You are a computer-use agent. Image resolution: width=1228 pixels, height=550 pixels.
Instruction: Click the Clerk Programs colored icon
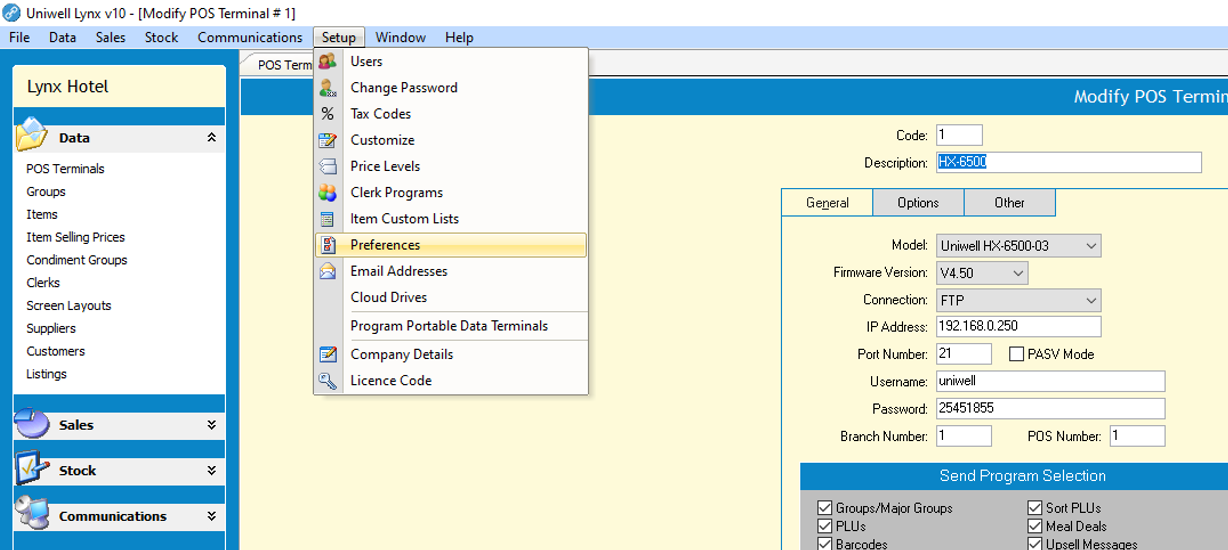pyautogui.click(x=328, y=193)
